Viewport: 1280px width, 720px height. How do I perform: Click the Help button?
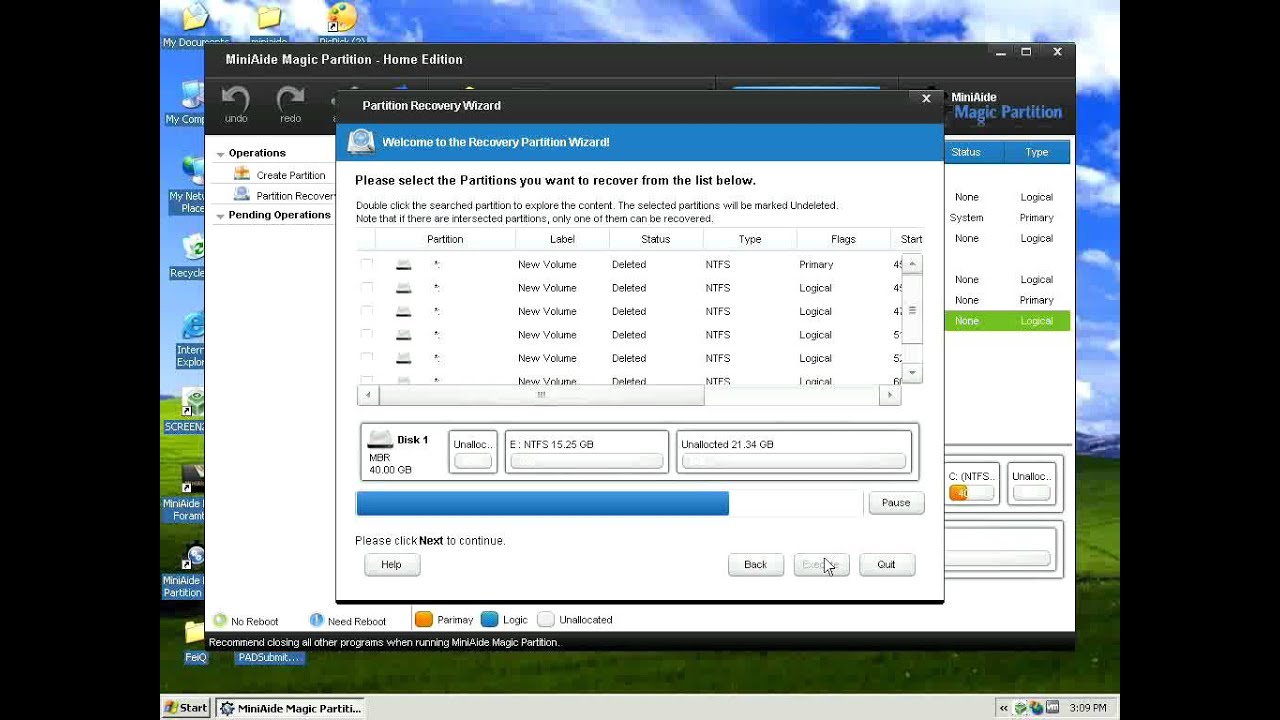391,565
